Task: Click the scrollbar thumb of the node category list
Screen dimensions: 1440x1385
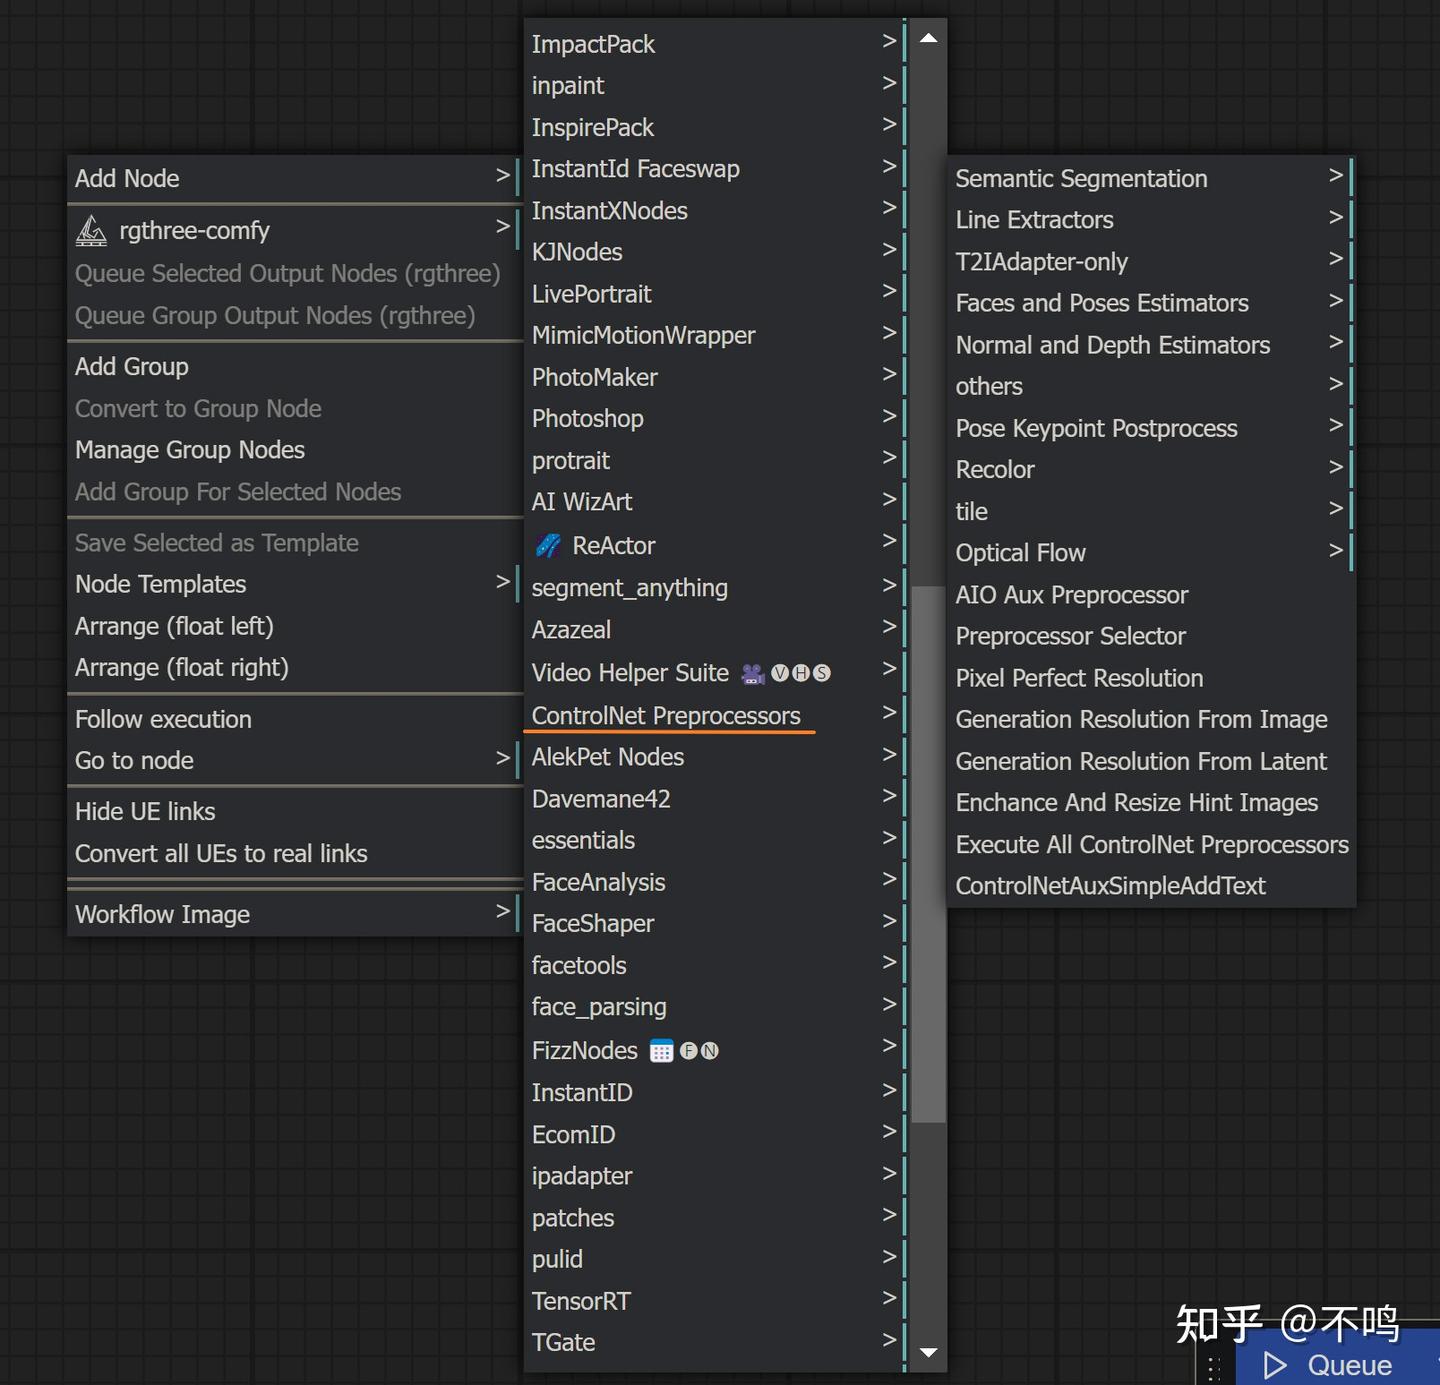Action: 928,854
